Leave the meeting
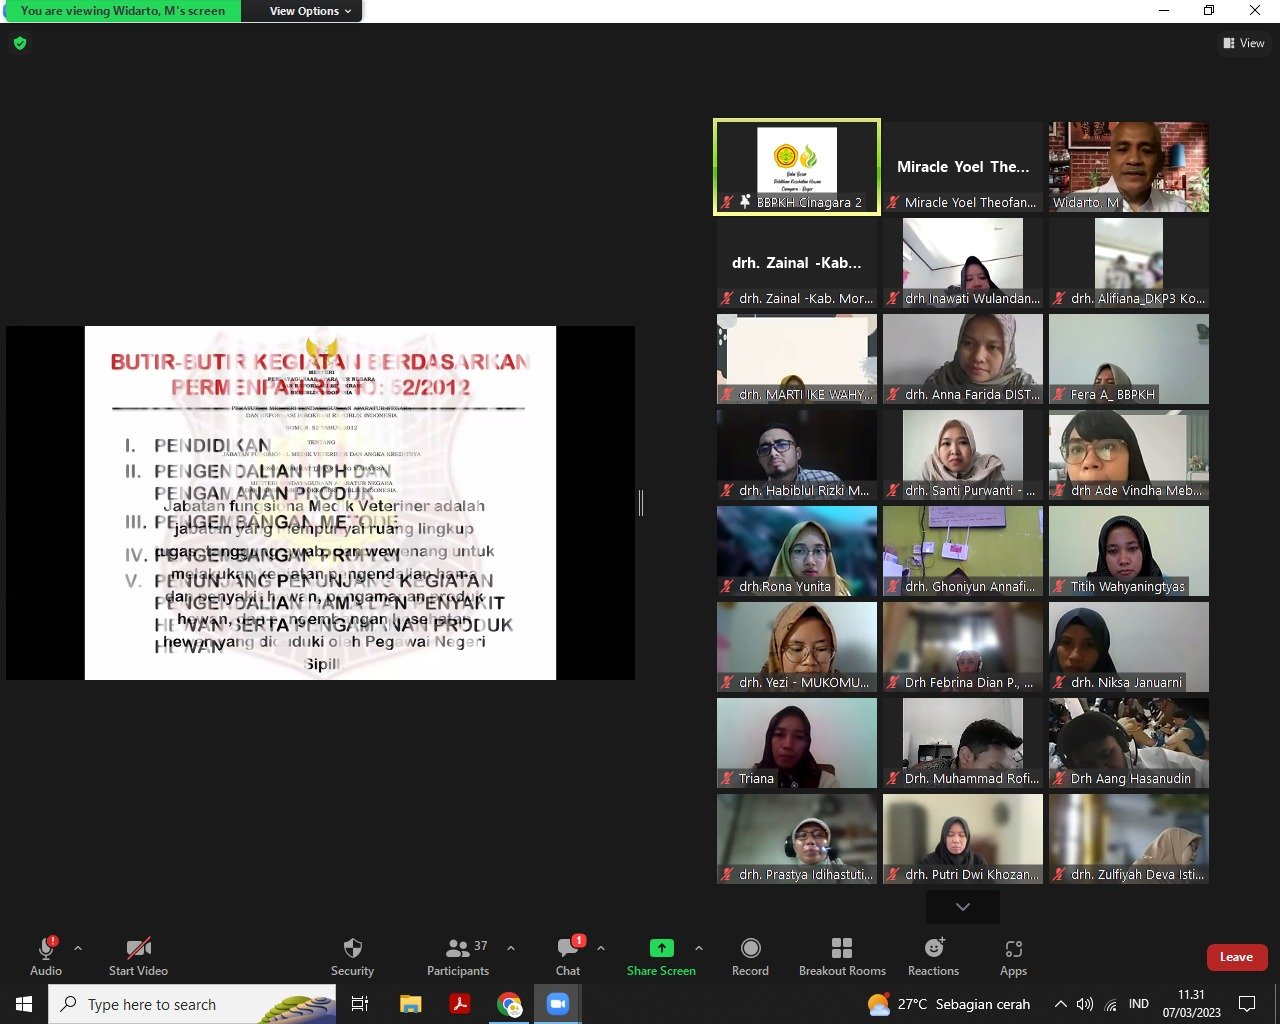Image resolution: width=1280 pixels, height=1024 pixels. pos(1236,957)
